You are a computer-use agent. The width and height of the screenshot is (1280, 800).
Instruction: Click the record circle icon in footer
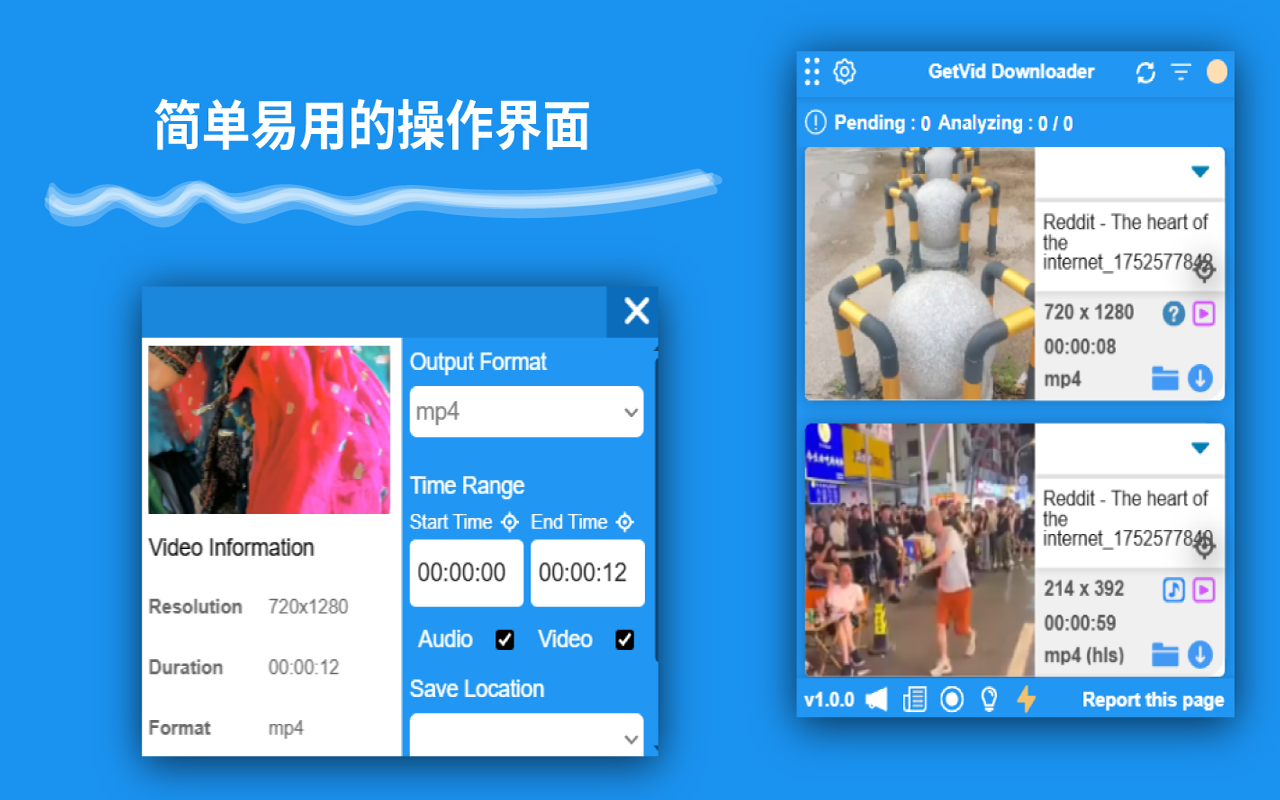(952, 699)
